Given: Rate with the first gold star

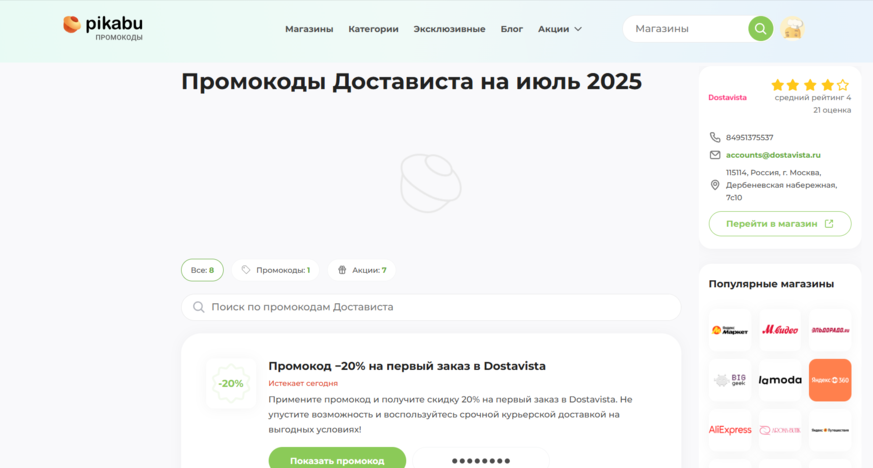Looking at the screenshot, I should coord(777,85).
